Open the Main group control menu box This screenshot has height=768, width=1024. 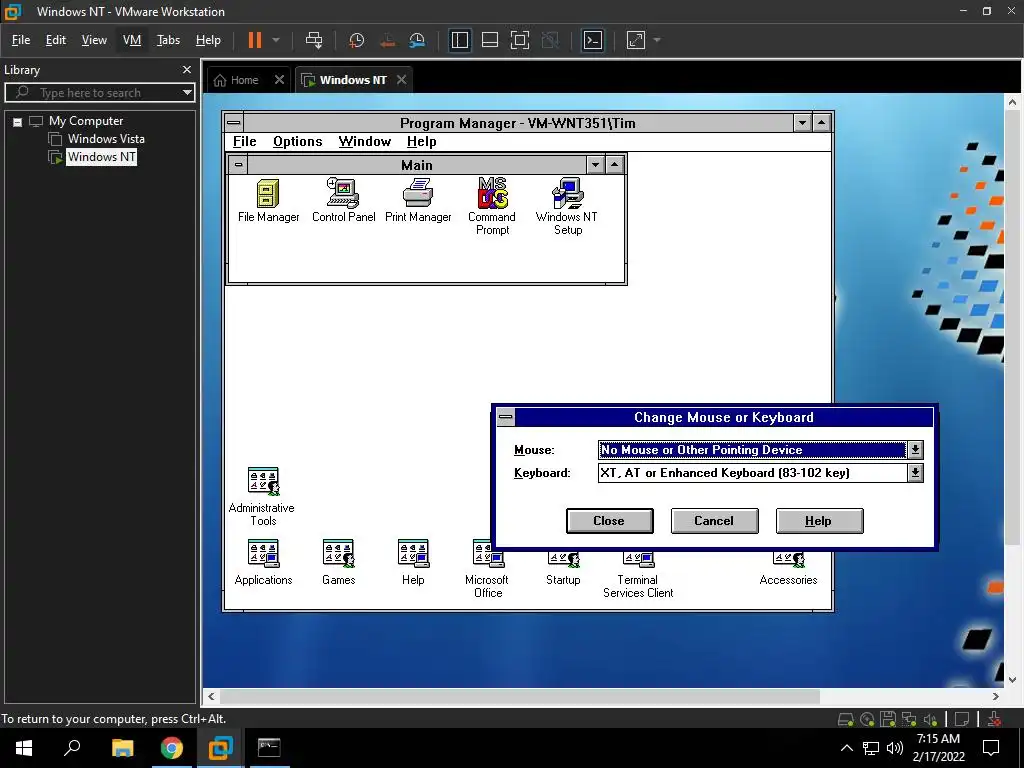click(238, 165)
